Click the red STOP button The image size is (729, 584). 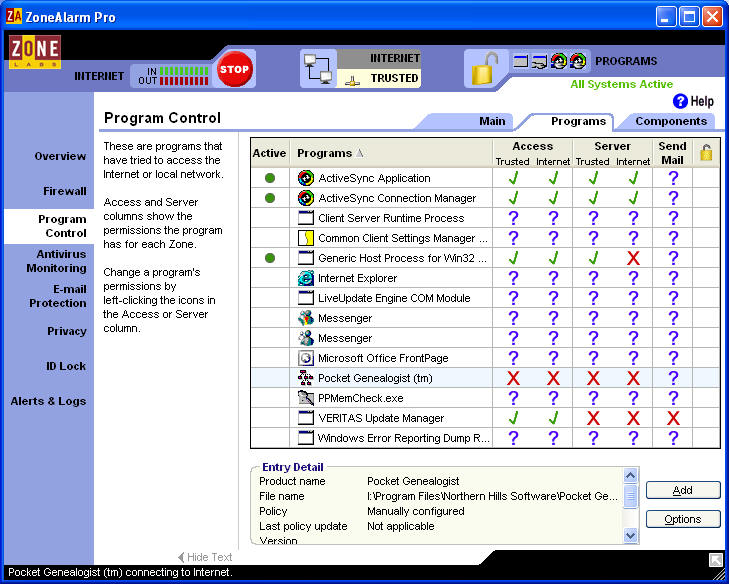(x=235, y=69)
